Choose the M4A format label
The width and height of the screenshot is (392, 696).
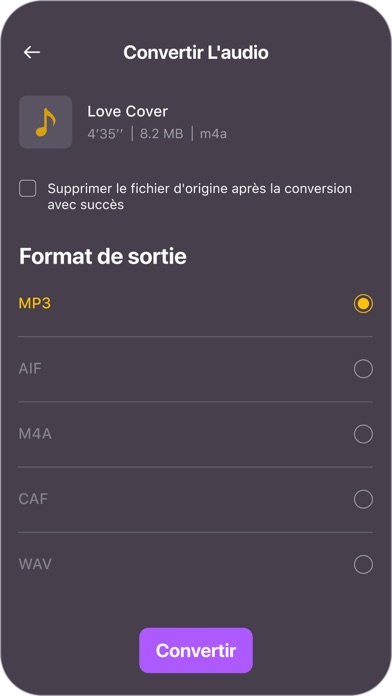[x=35, y=434]
